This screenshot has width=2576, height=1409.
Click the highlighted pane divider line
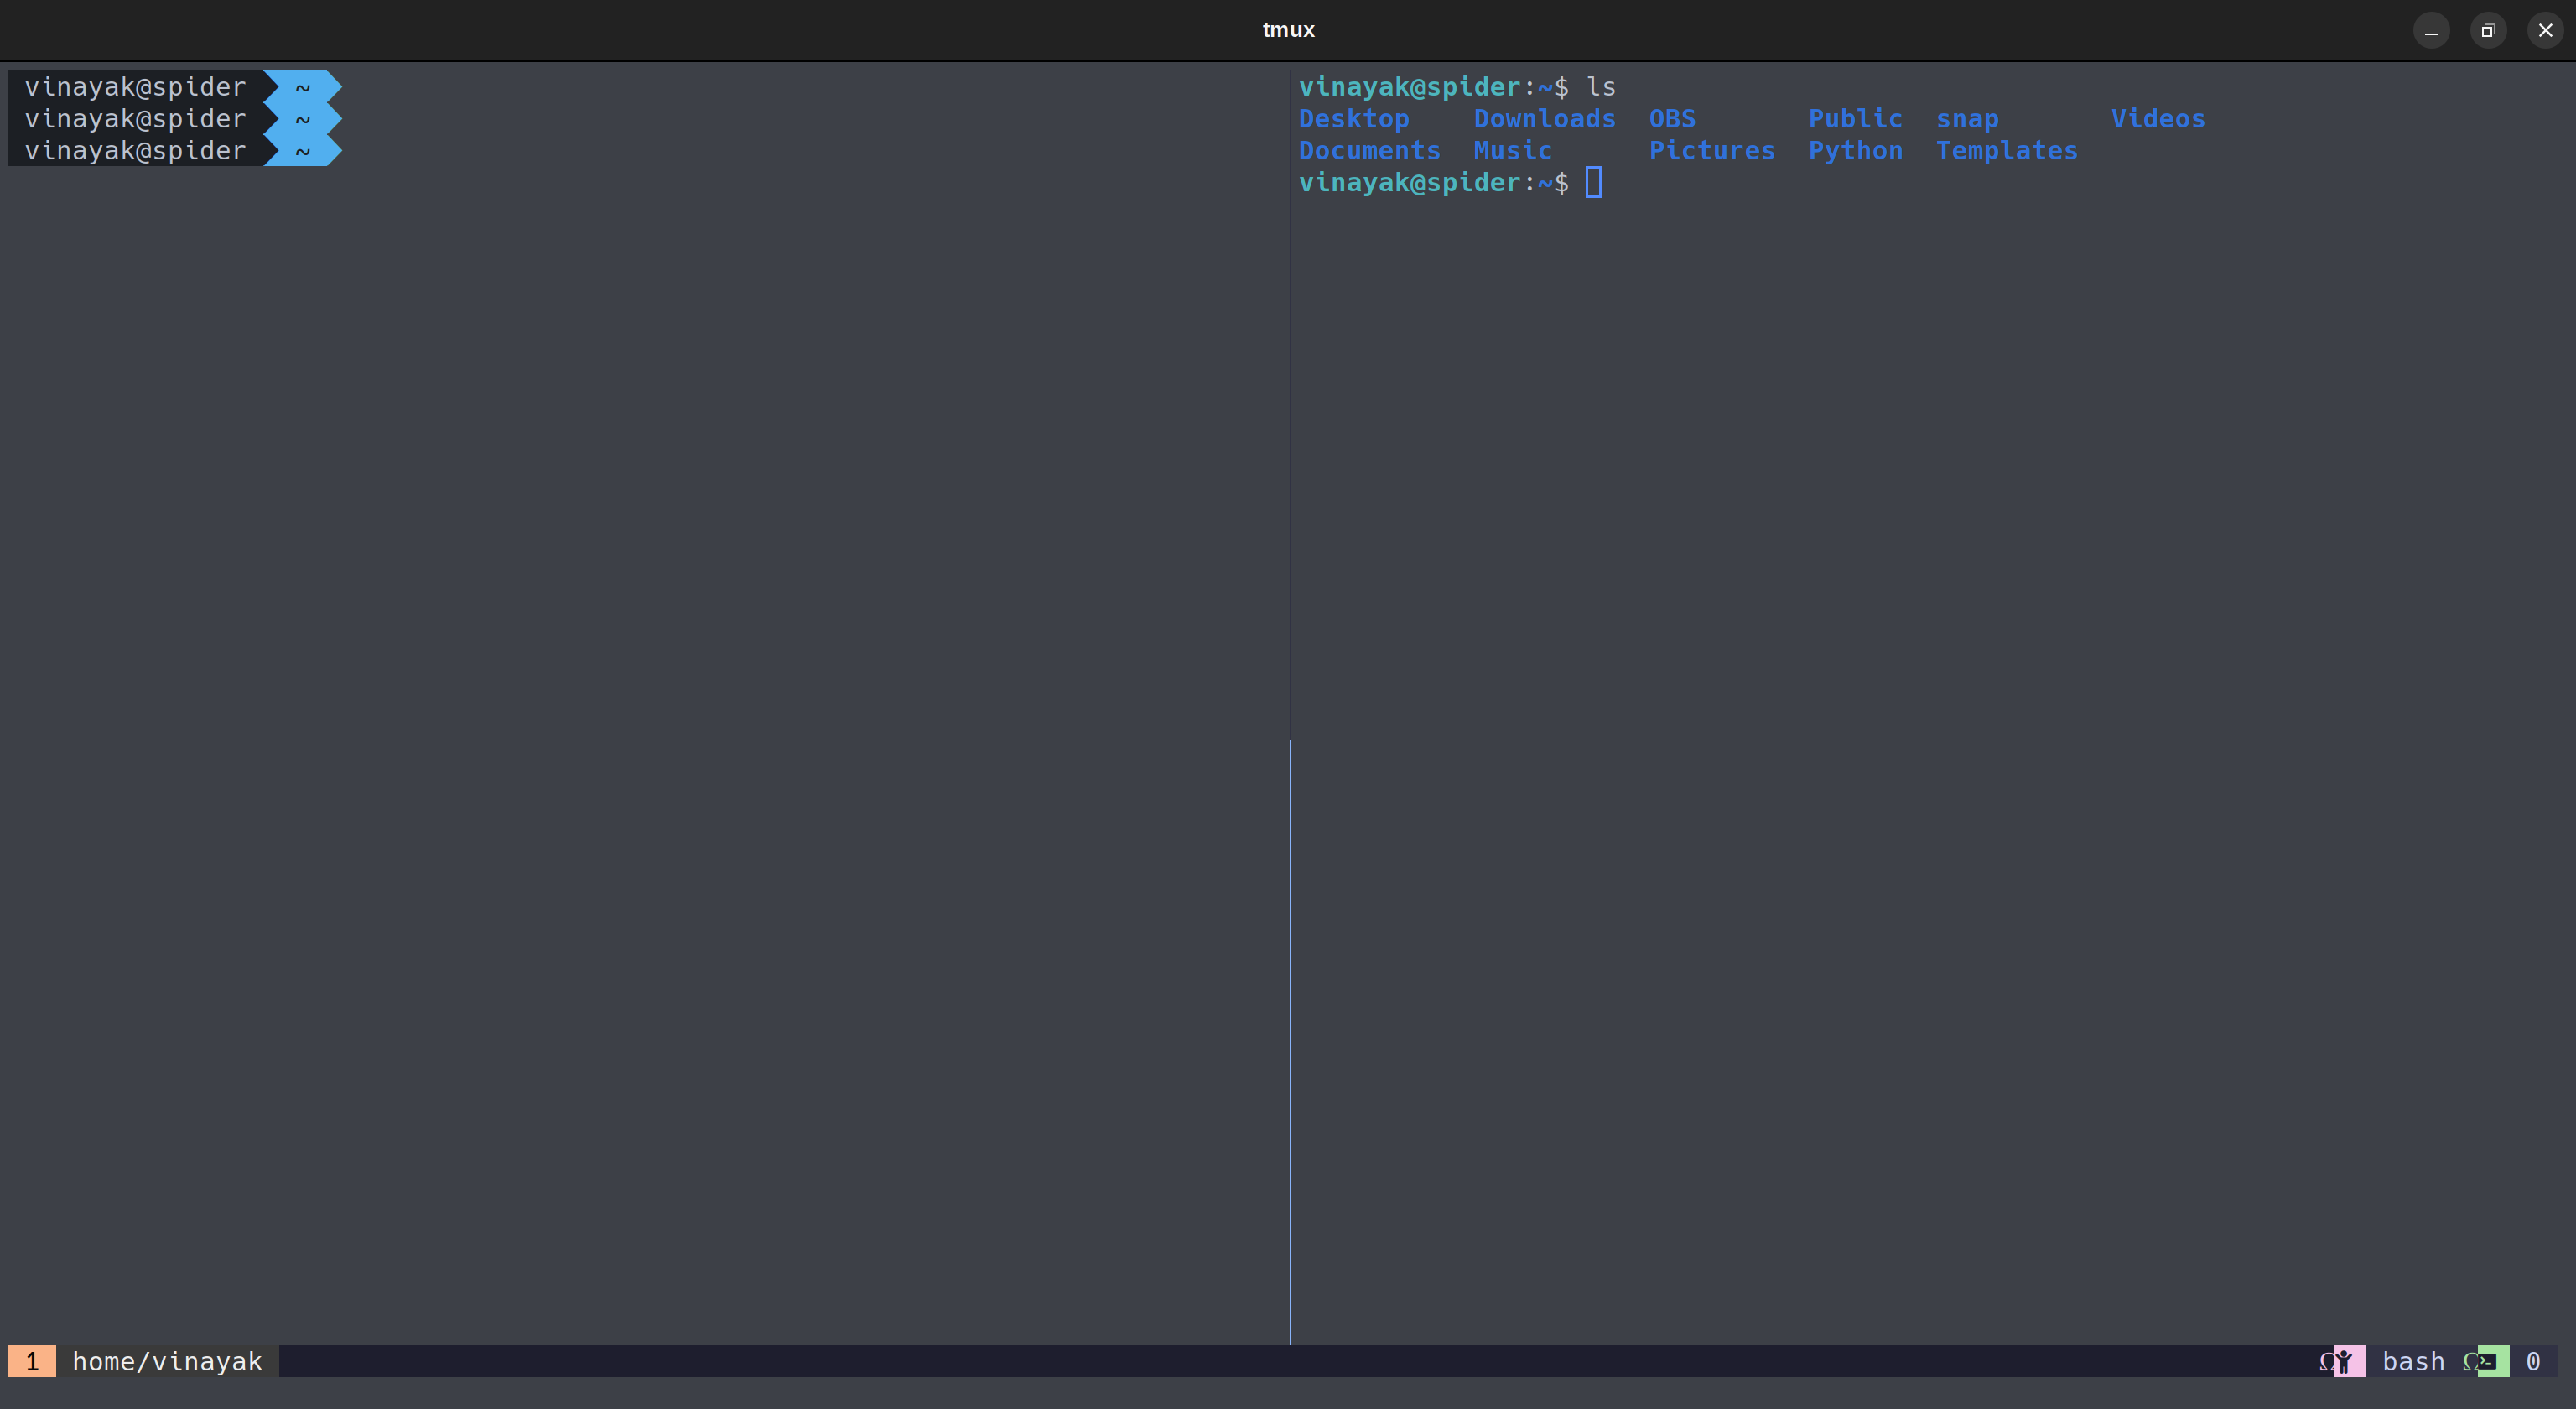[1290, 1040]
